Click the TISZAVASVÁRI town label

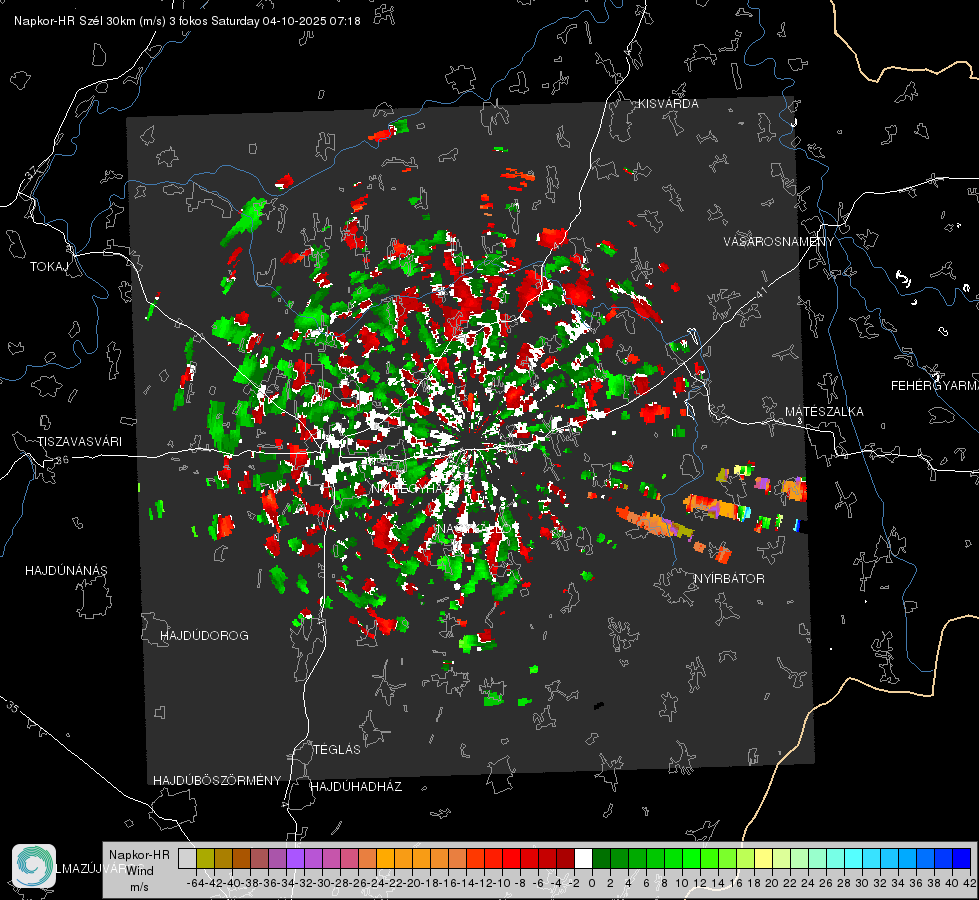point(79,442)
